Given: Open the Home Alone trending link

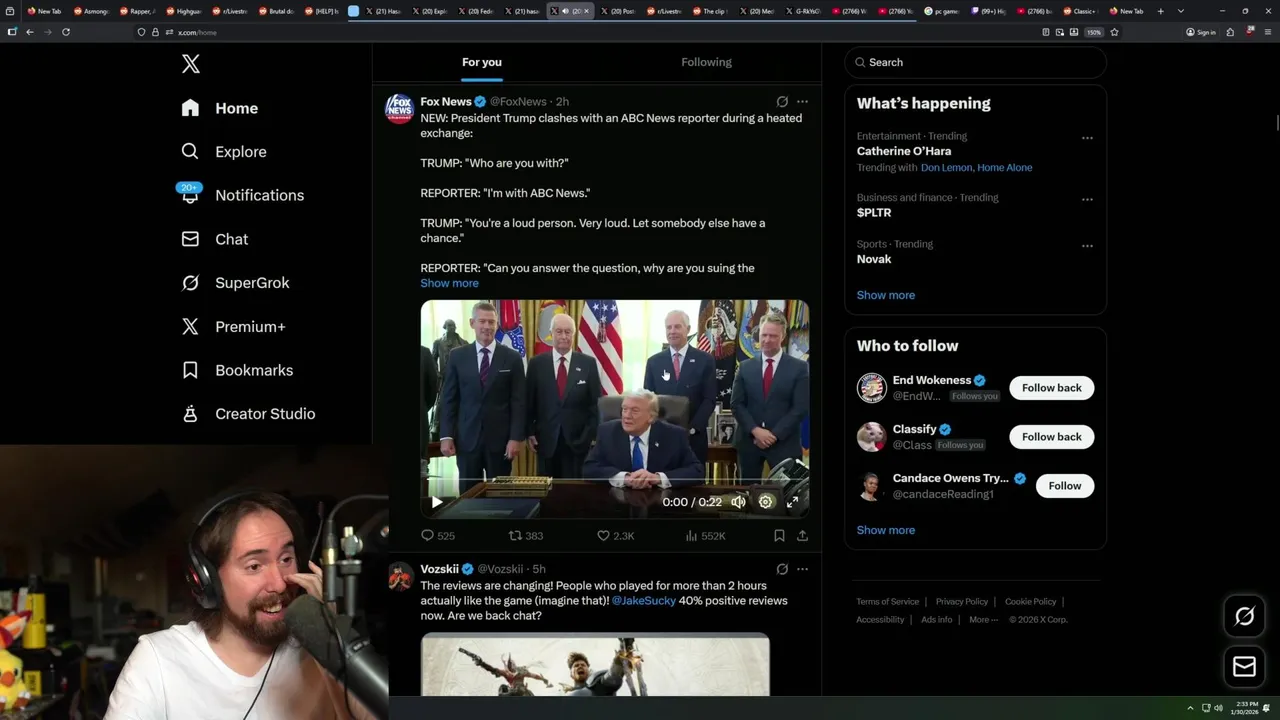Looking at the screenshot, I should point(1004,168).
